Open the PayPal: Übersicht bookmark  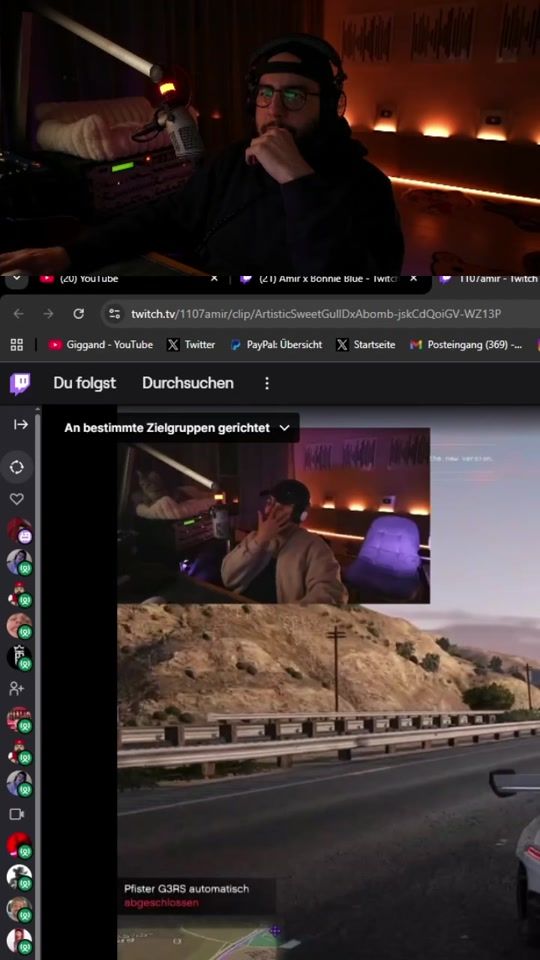[276, 345]
